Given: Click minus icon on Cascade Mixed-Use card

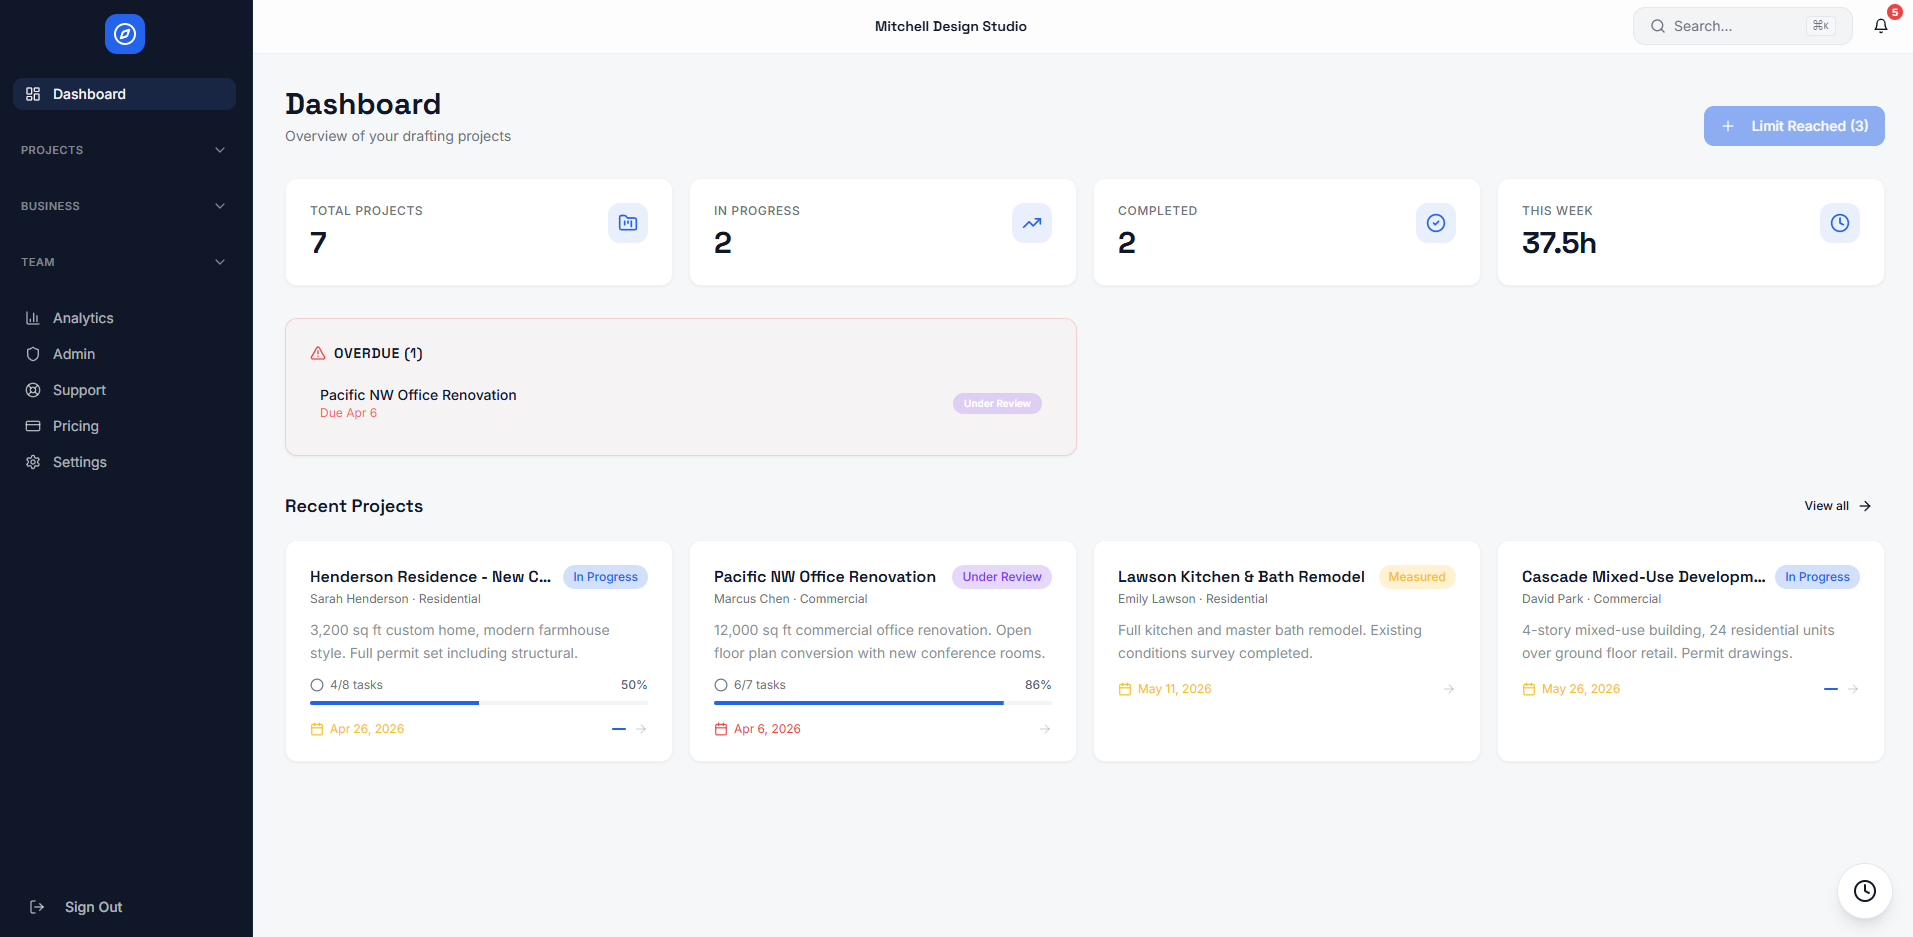Looking at the screenshot, I should point(1830,689).
